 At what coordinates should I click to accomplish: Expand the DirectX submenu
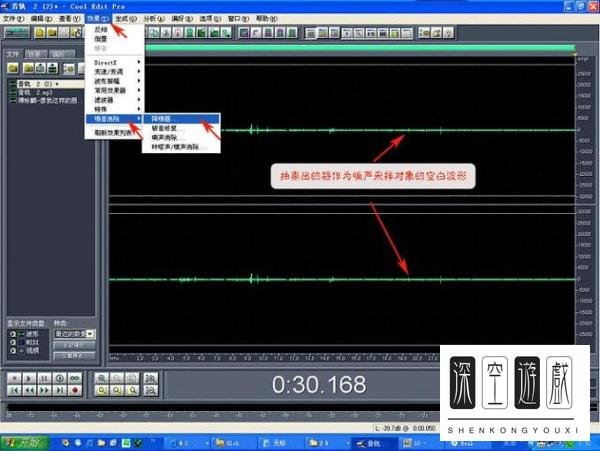(114, 62)
